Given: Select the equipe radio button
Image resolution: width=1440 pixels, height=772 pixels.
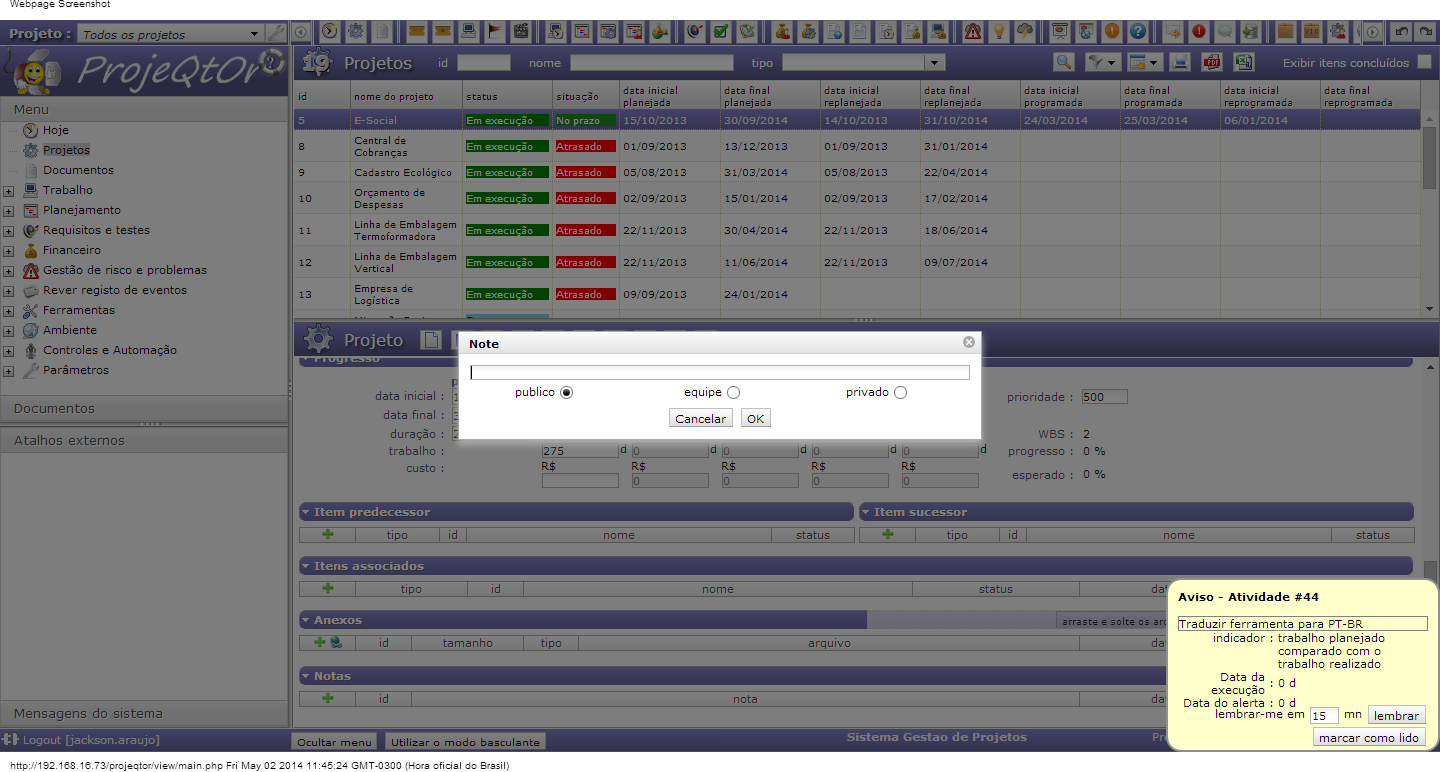Looking at the screenshot, I should pos(734,393).
